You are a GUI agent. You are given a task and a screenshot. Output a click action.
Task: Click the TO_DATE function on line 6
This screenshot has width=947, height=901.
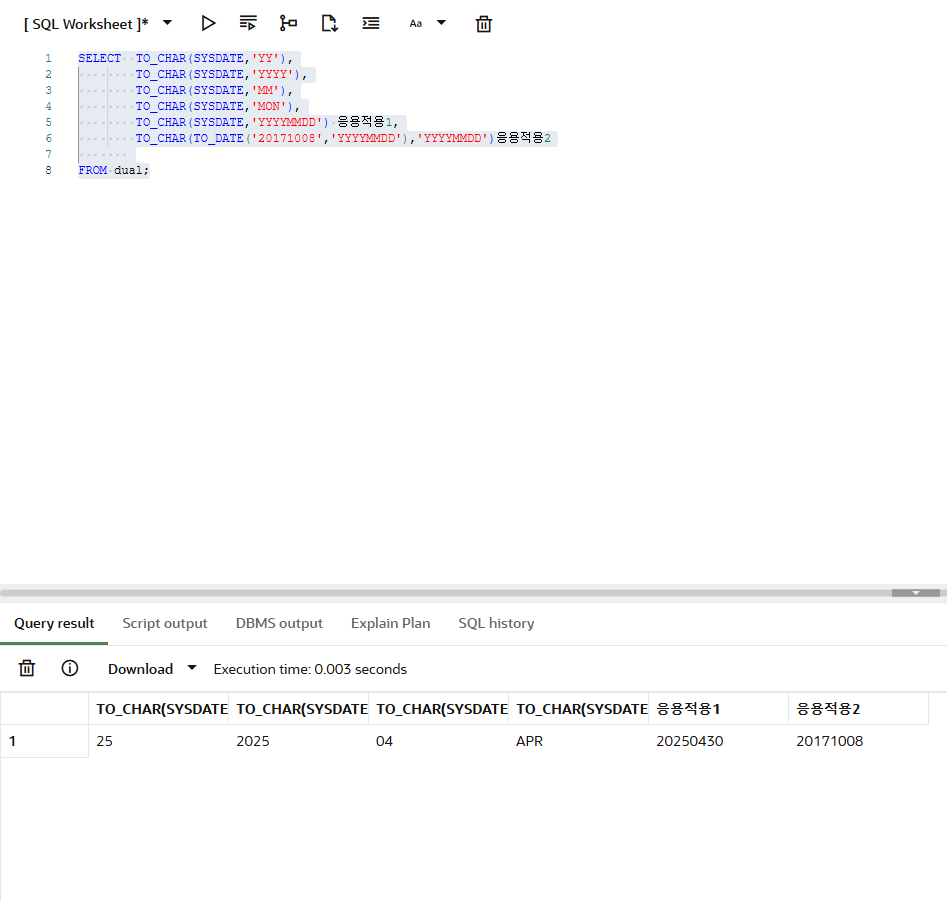click(218, 138)
